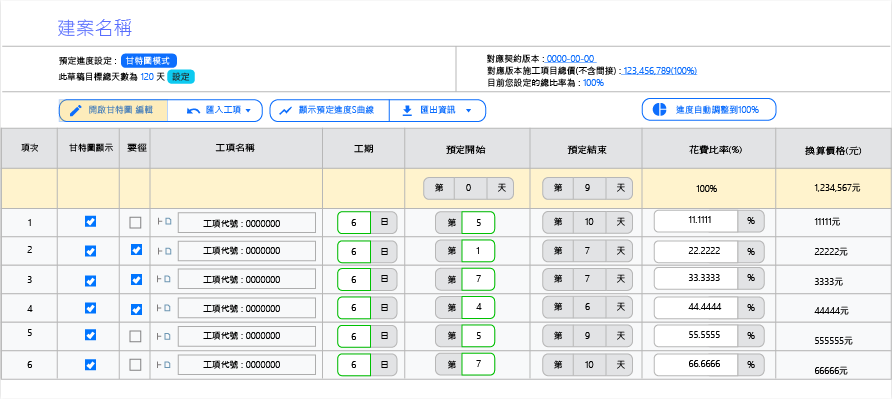Uncheck the 要徑 checkbox in row 3
Image resolution: width=892 pixels, height=399 pixels.
(x=136, y=279)
